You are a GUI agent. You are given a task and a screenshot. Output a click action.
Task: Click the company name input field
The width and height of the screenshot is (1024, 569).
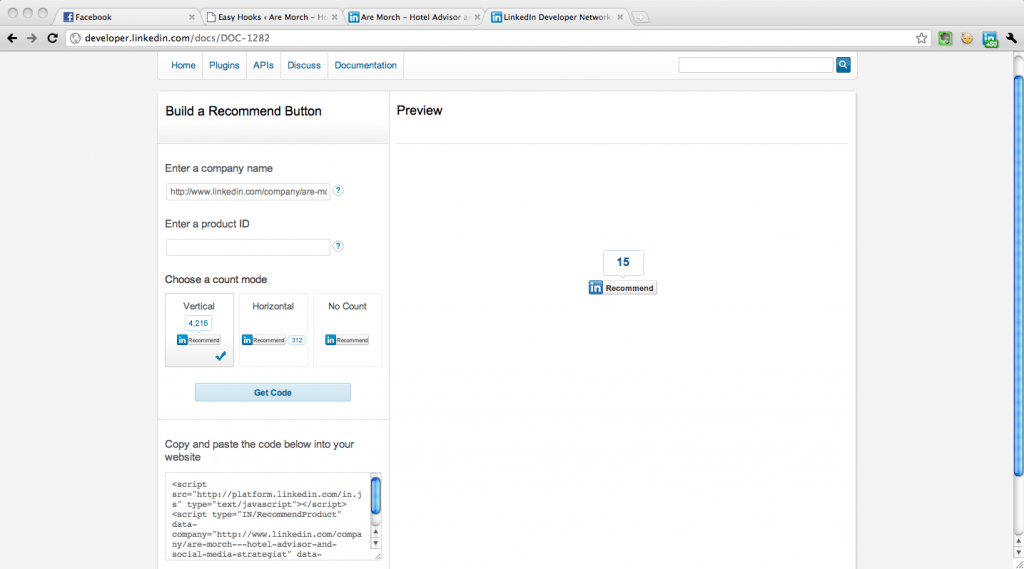248,191
